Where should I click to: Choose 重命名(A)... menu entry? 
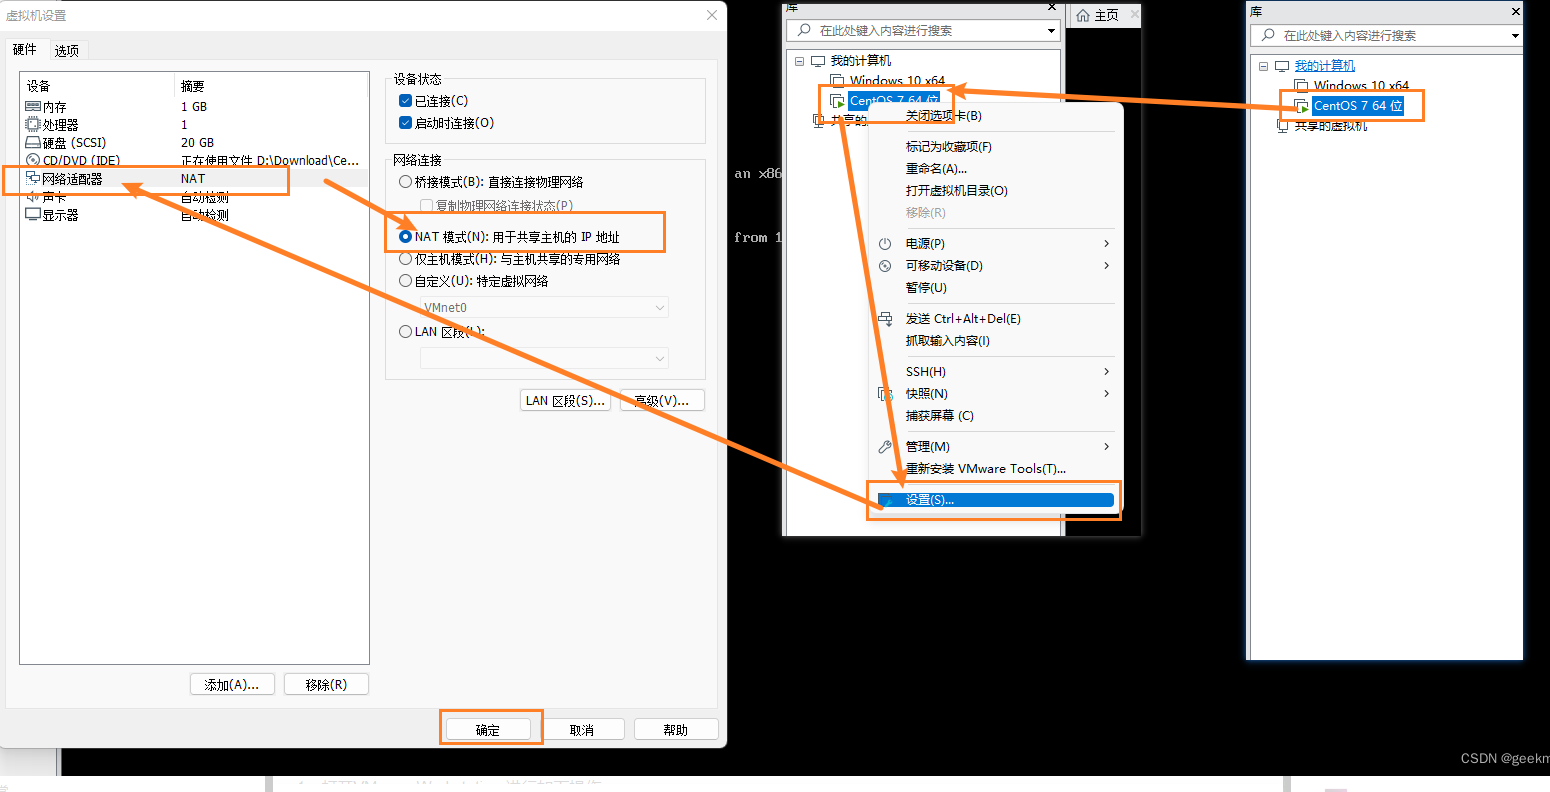936,169
